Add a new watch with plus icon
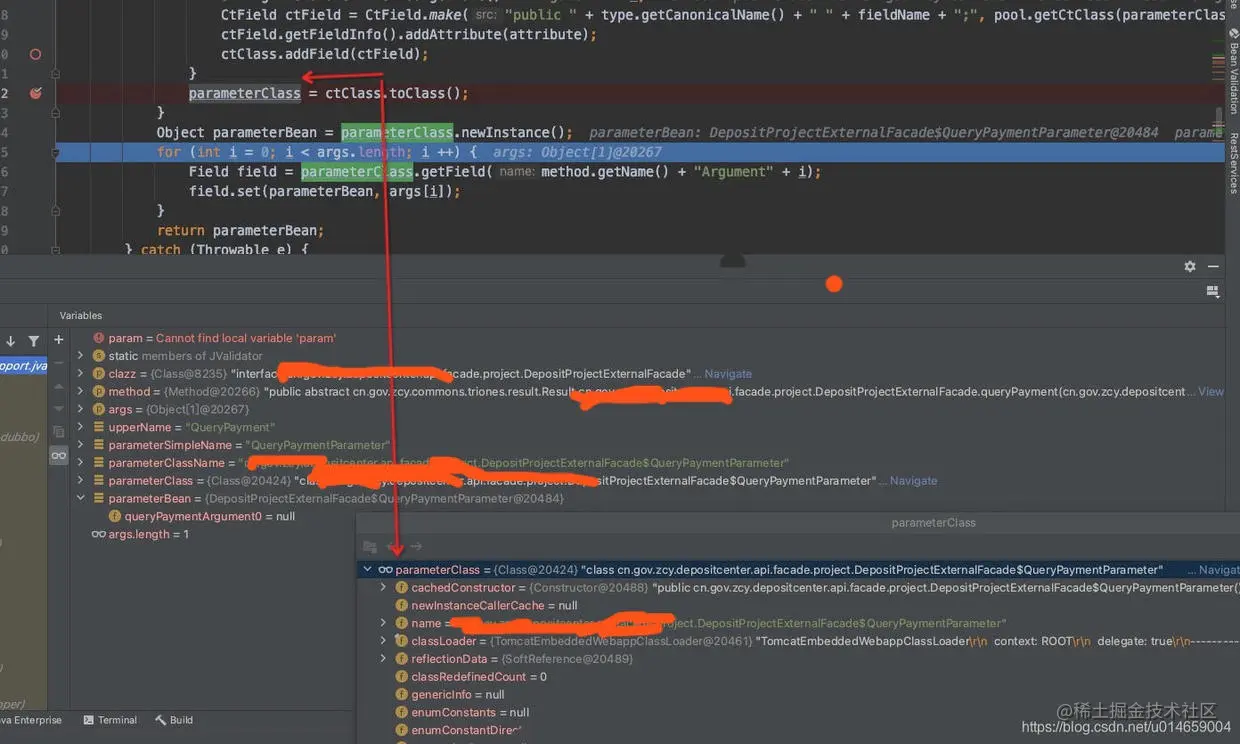The image size is (1240, 744). (59, 340)
